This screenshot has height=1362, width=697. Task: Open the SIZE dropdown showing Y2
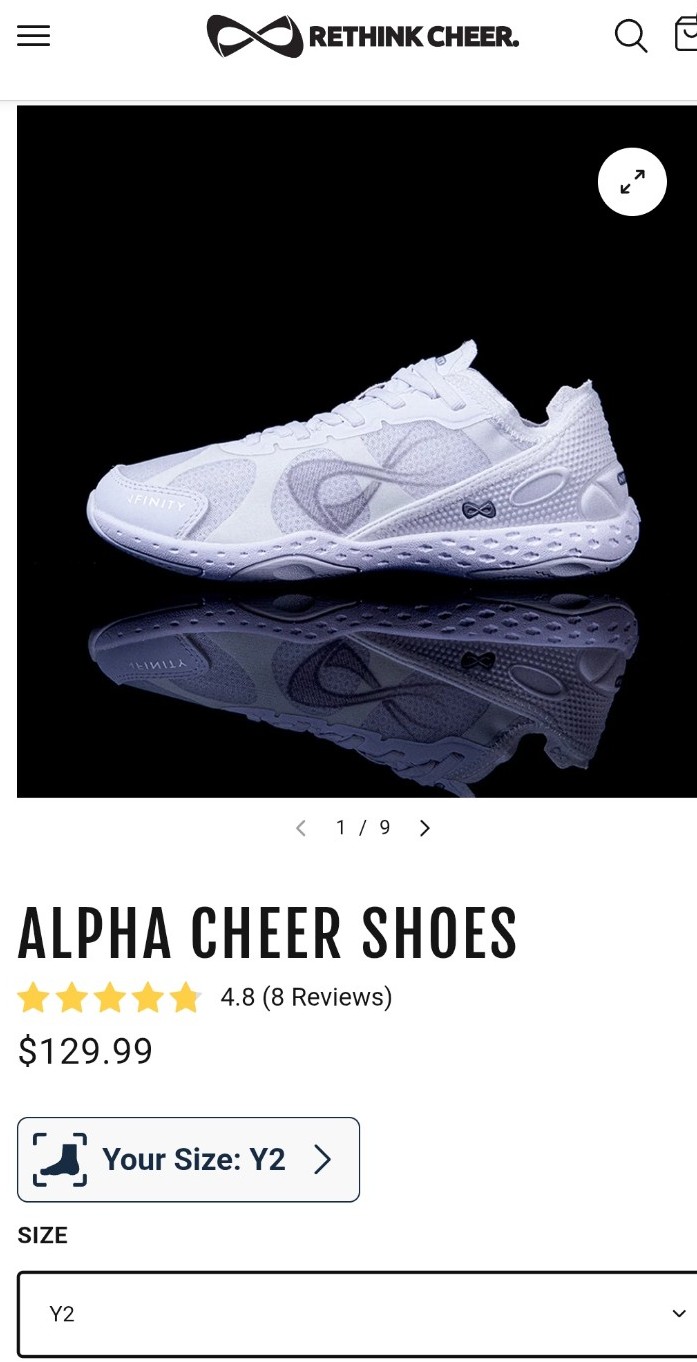coord(357,1314)
